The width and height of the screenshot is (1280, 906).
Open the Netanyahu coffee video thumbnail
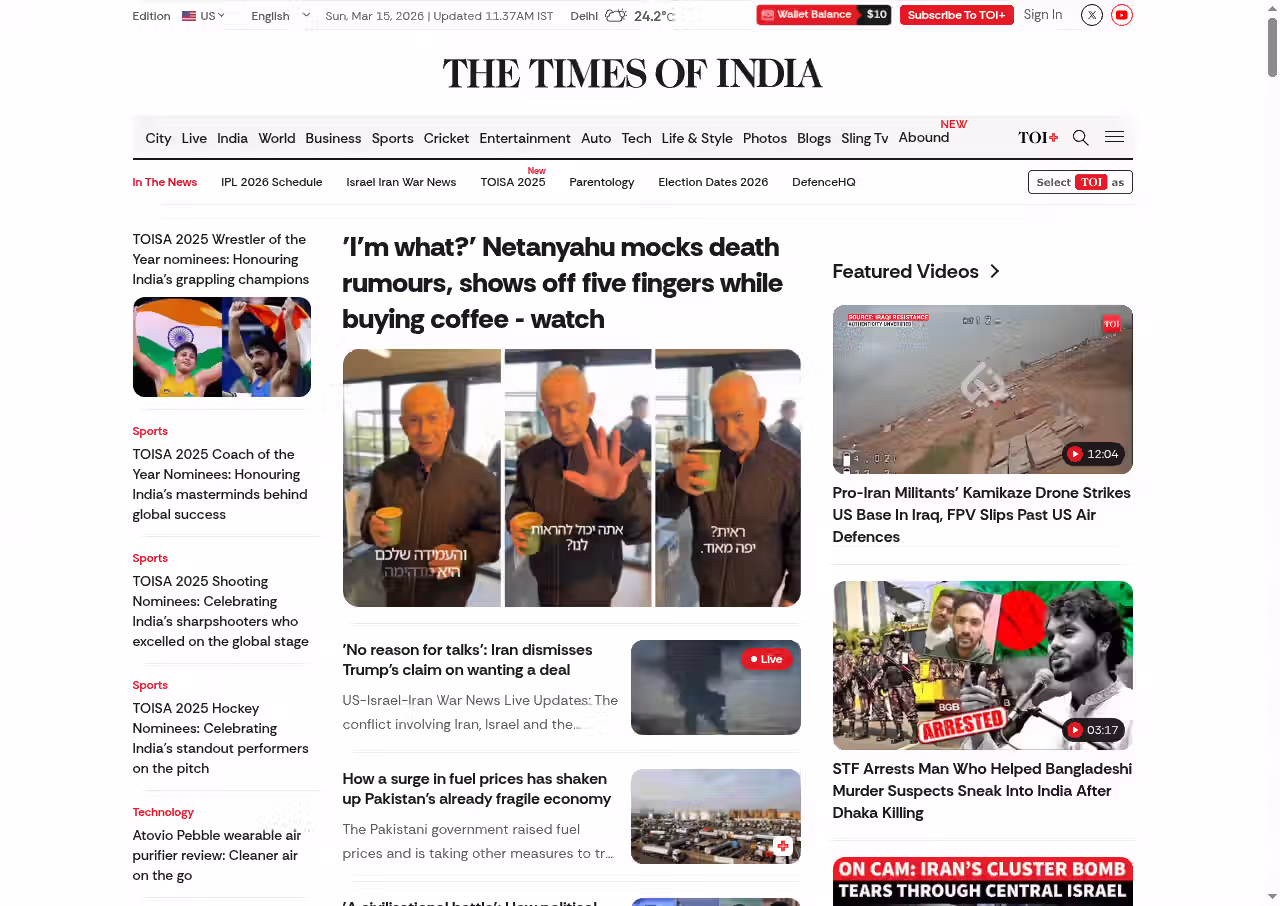571,478
